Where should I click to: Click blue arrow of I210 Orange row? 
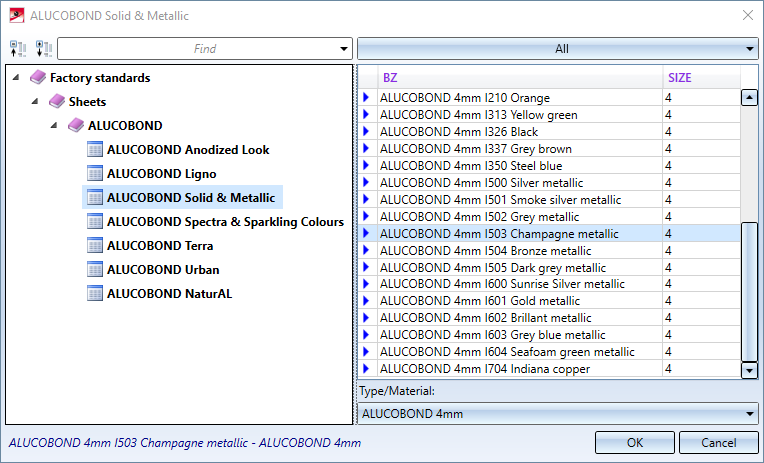click(366, 97)
